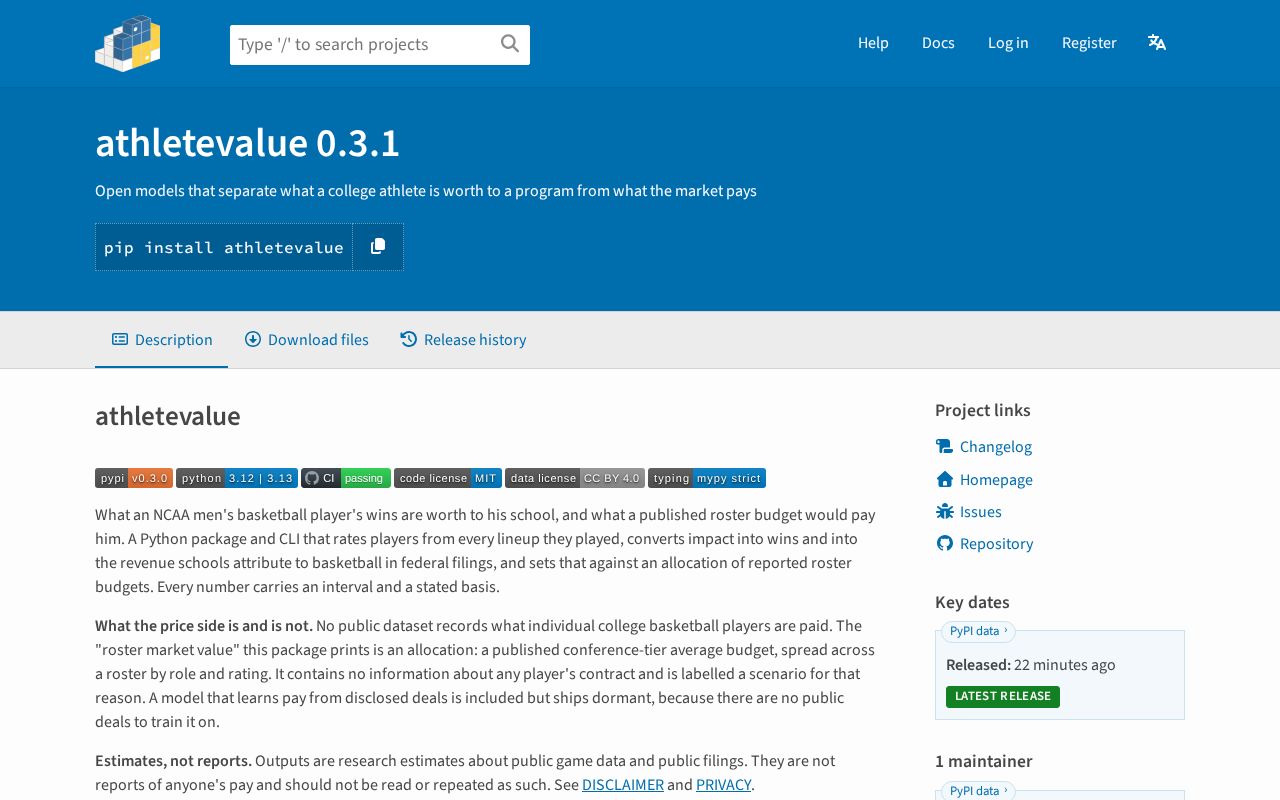Screen dimensions: 1280x800
Task: Click the 'Estimates, not reports.' bold text
Action: pyautogui.click(x=173, y=761)
